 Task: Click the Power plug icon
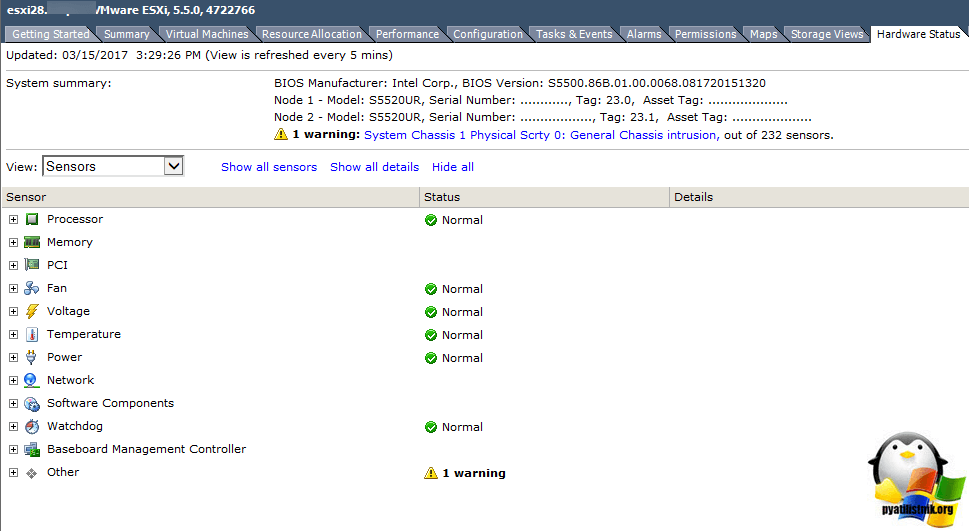(x=32, y=357)
